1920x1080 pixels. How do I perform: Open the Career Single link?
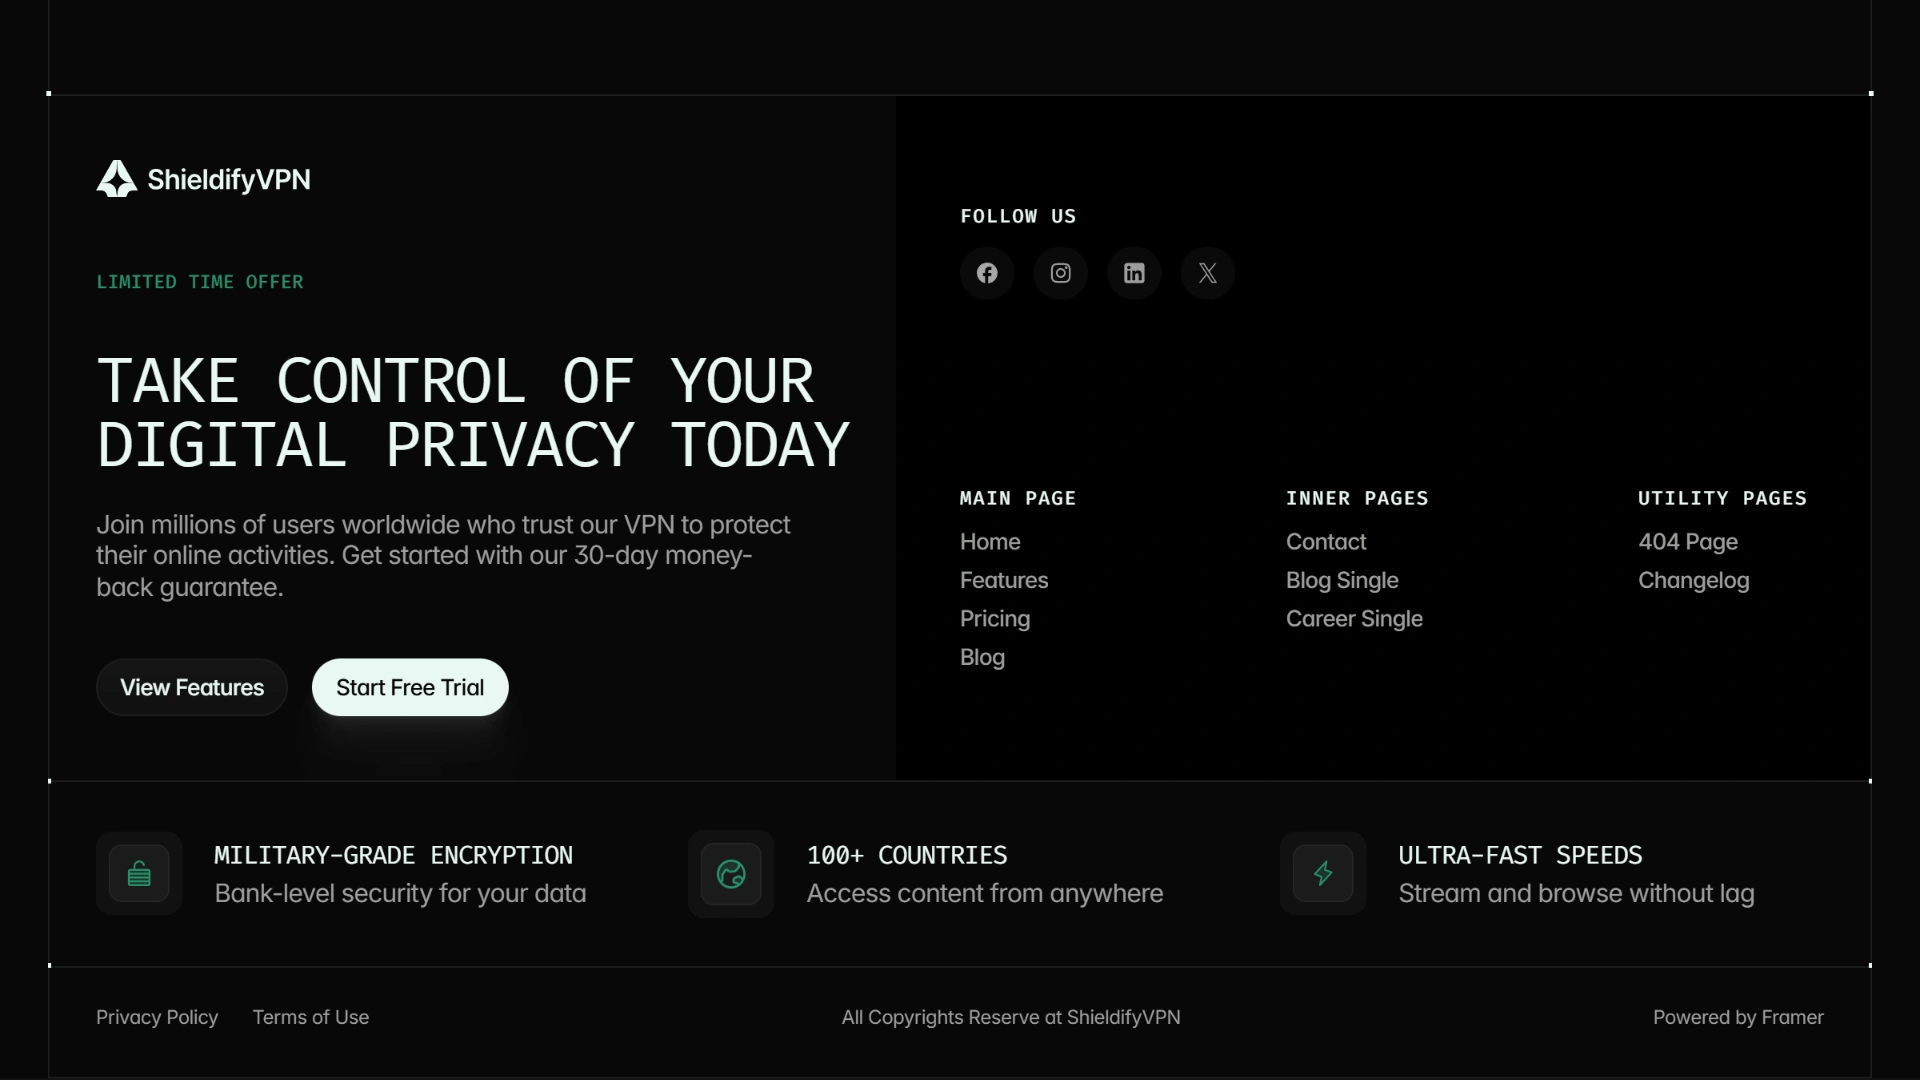[1354, 619]
